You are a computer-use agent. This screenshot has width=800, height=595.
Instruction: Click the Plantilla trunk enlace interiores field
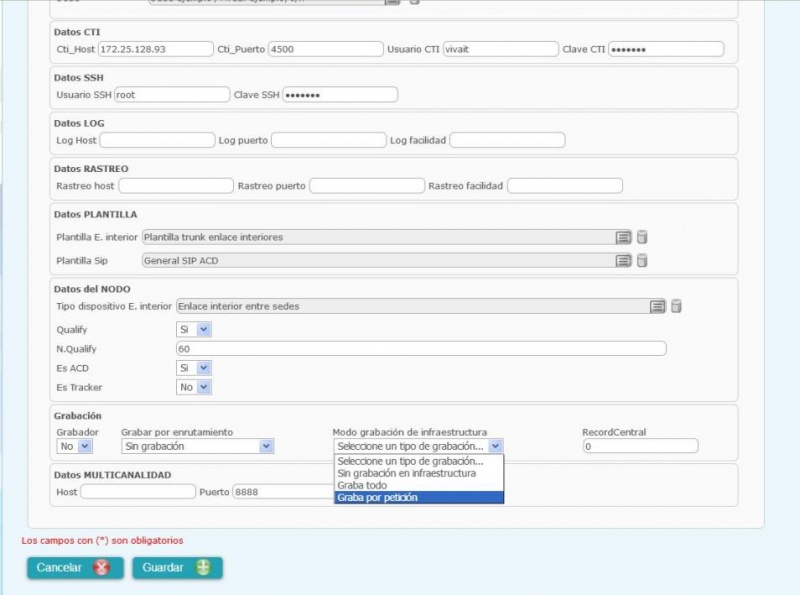click(378, 237)
